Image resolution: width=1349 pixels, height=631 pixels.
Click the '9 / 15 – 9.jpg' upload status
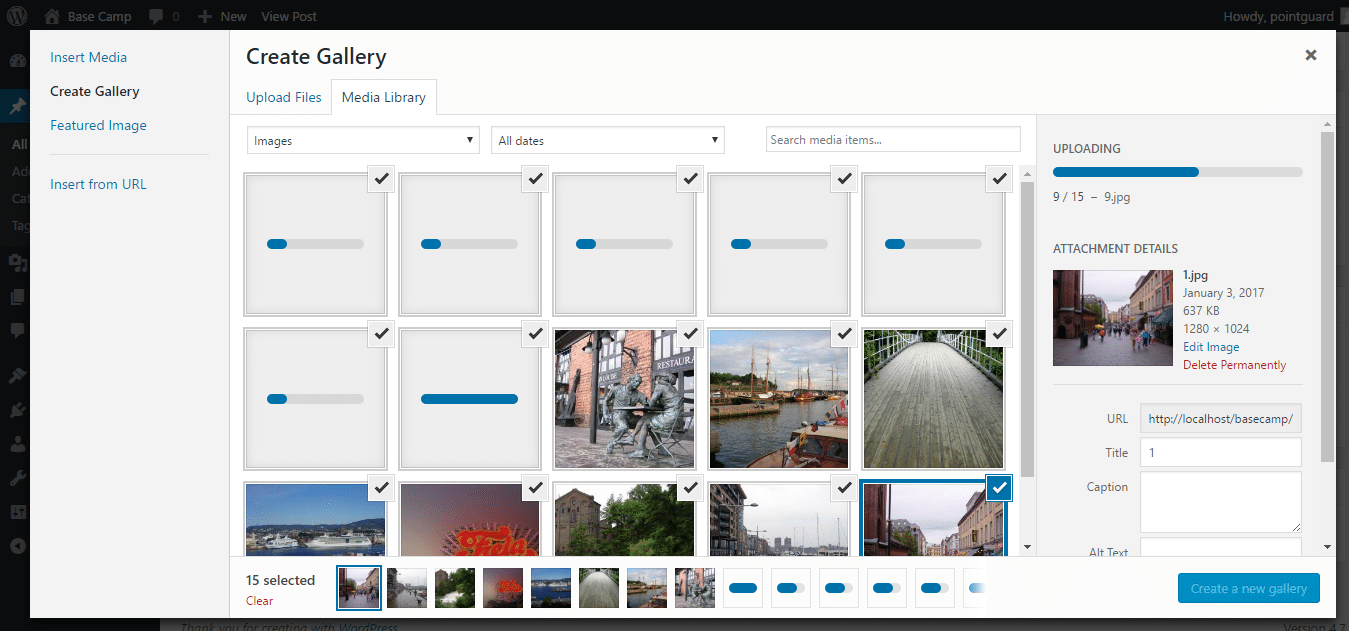(1092, 197)
